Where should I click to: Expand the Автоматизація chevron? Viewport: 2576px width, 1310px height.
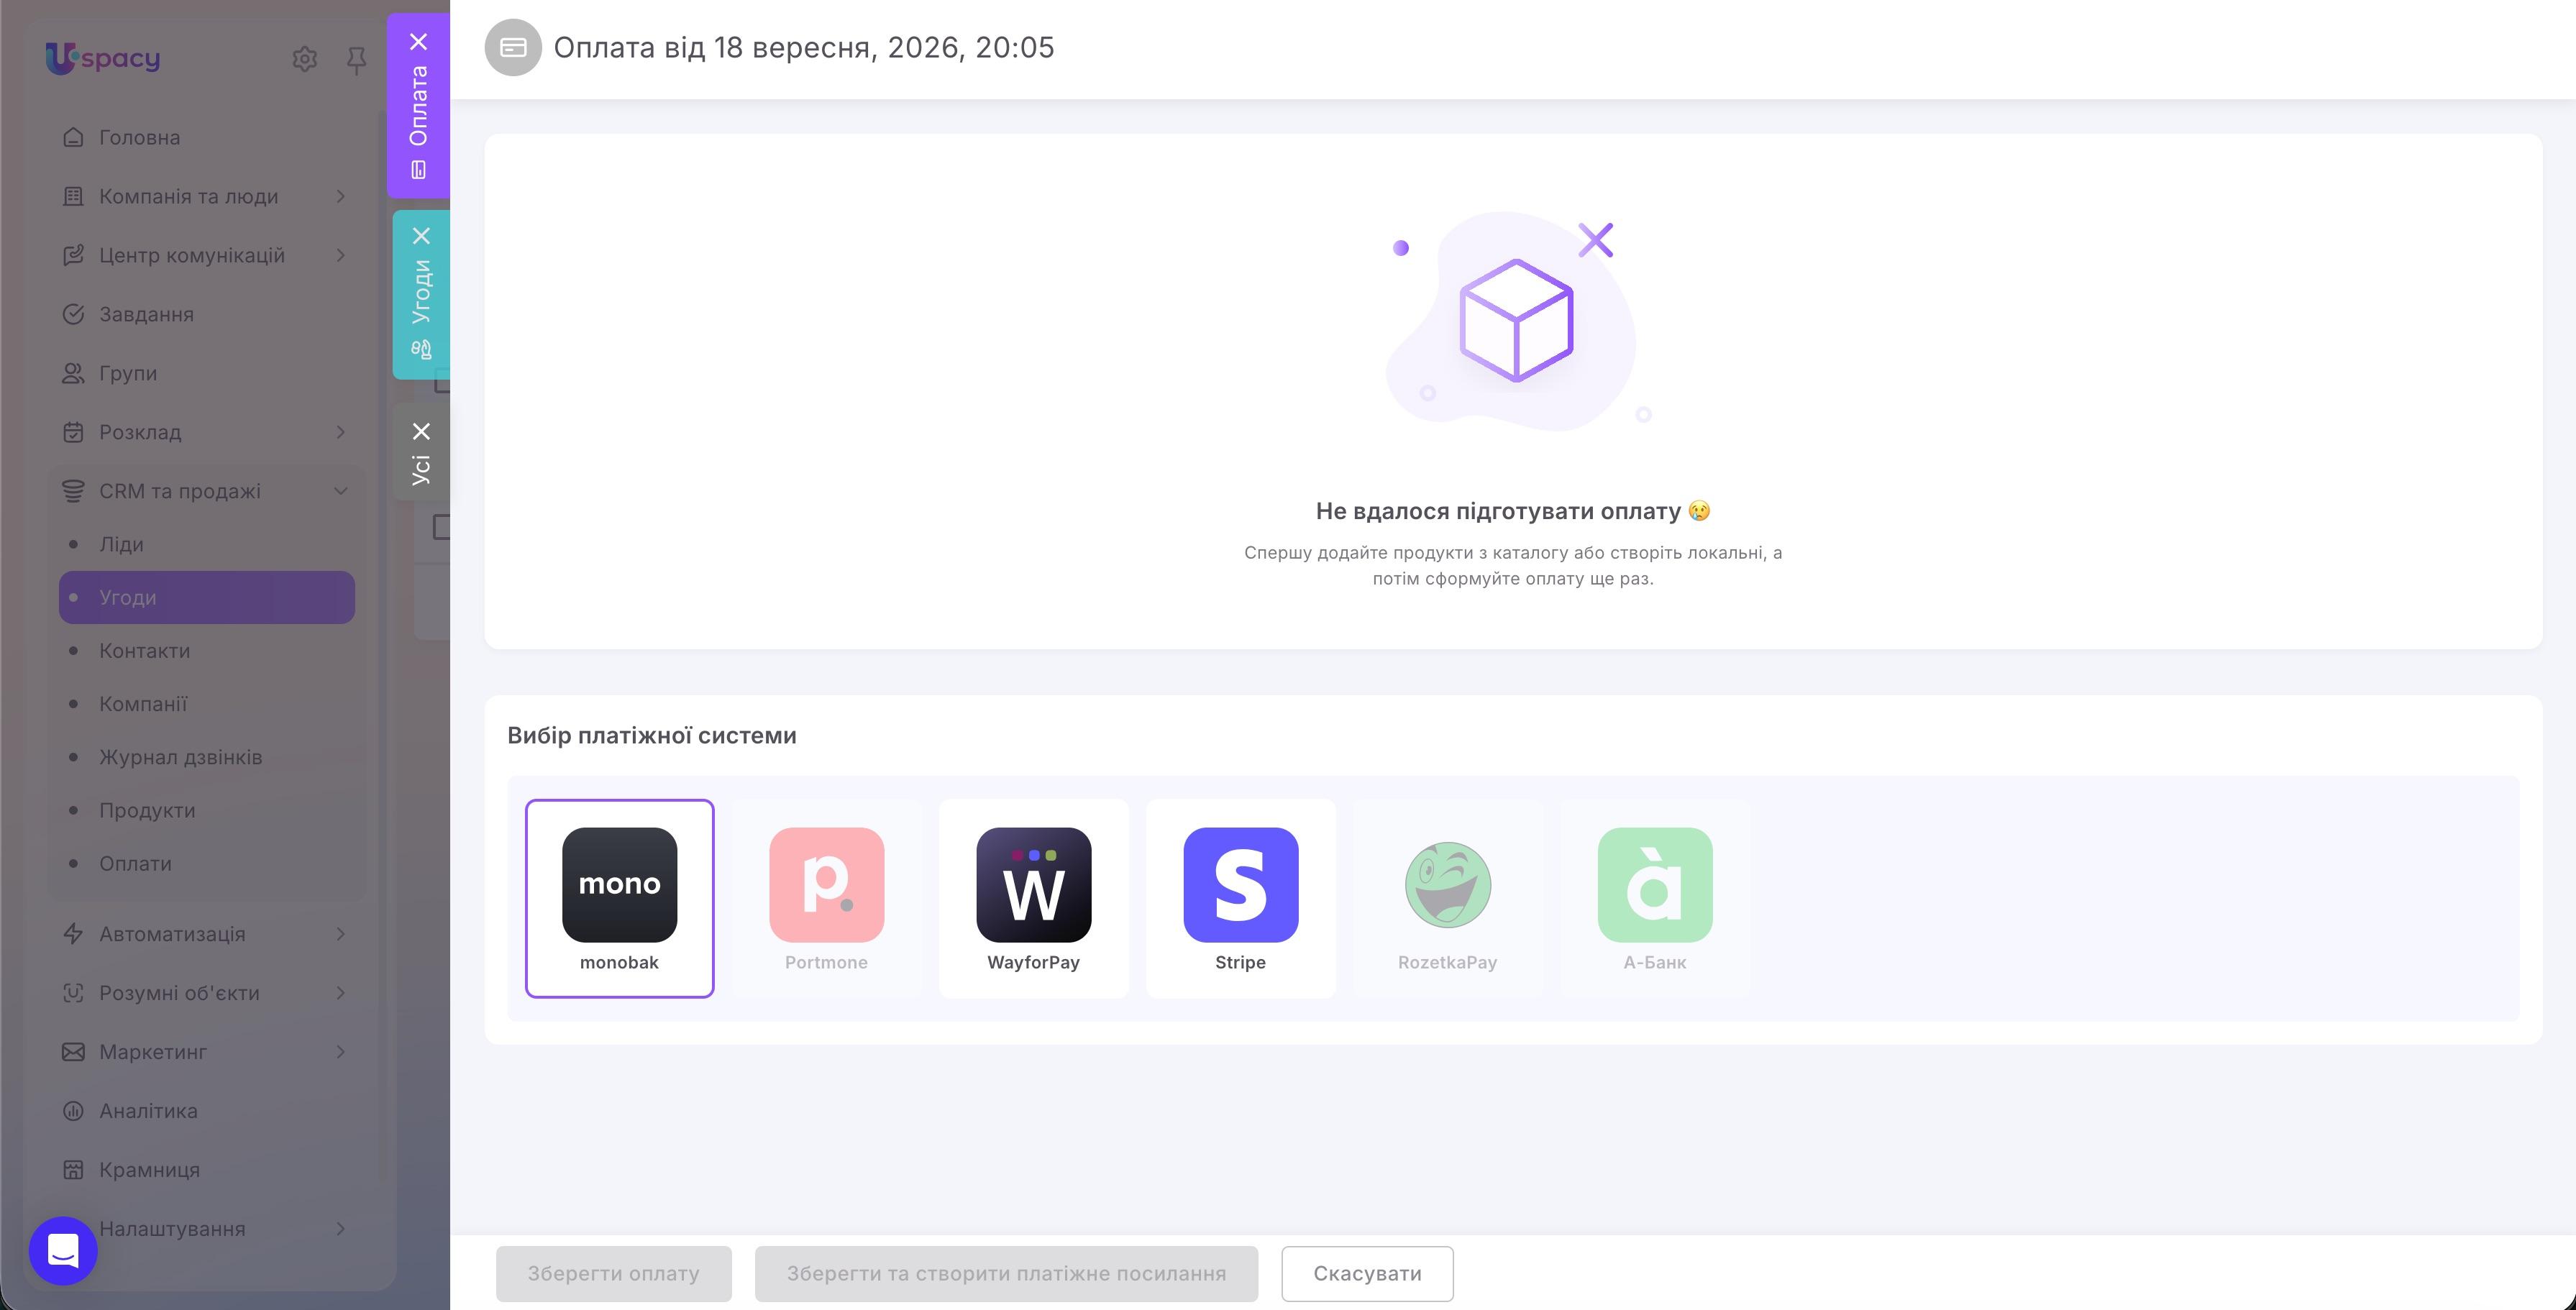[x=341, y=933]
